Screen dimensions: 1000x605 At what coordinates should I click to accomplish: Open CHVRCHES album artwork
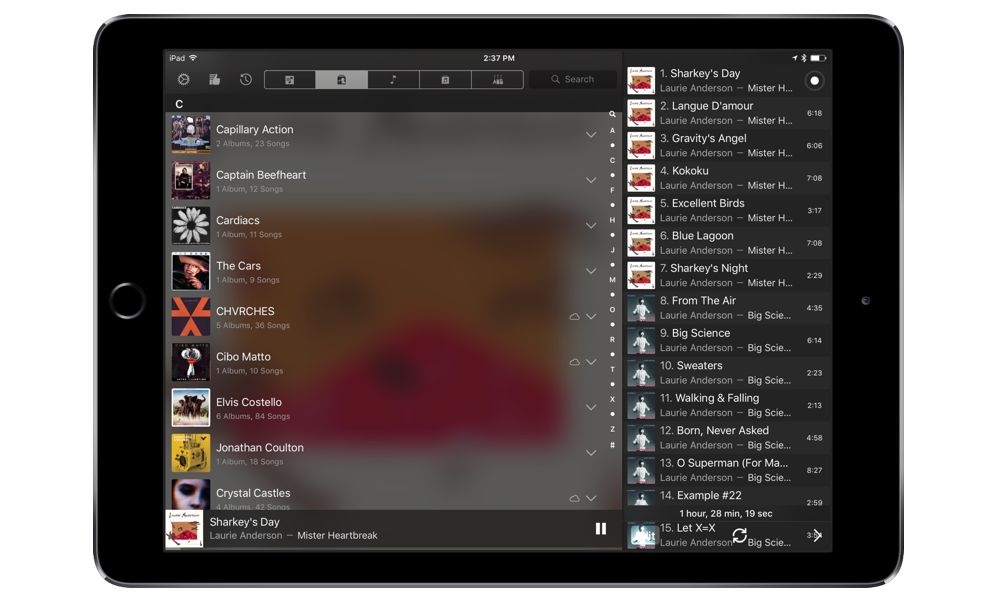[191, 316]
